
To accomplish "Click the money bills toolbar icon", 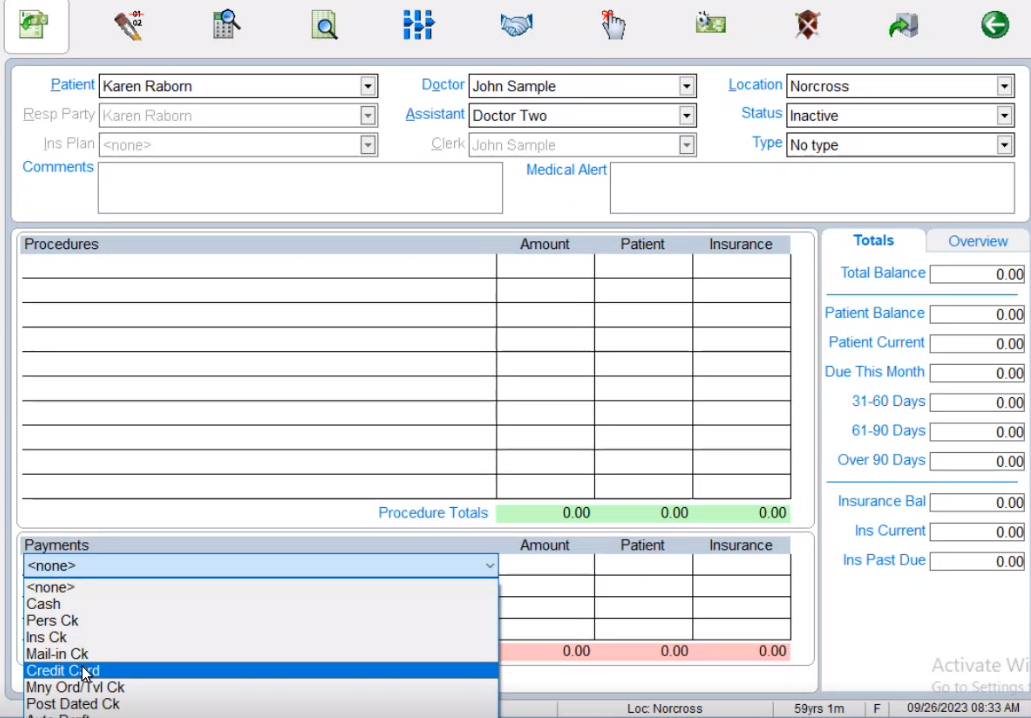I will (711, 24).
